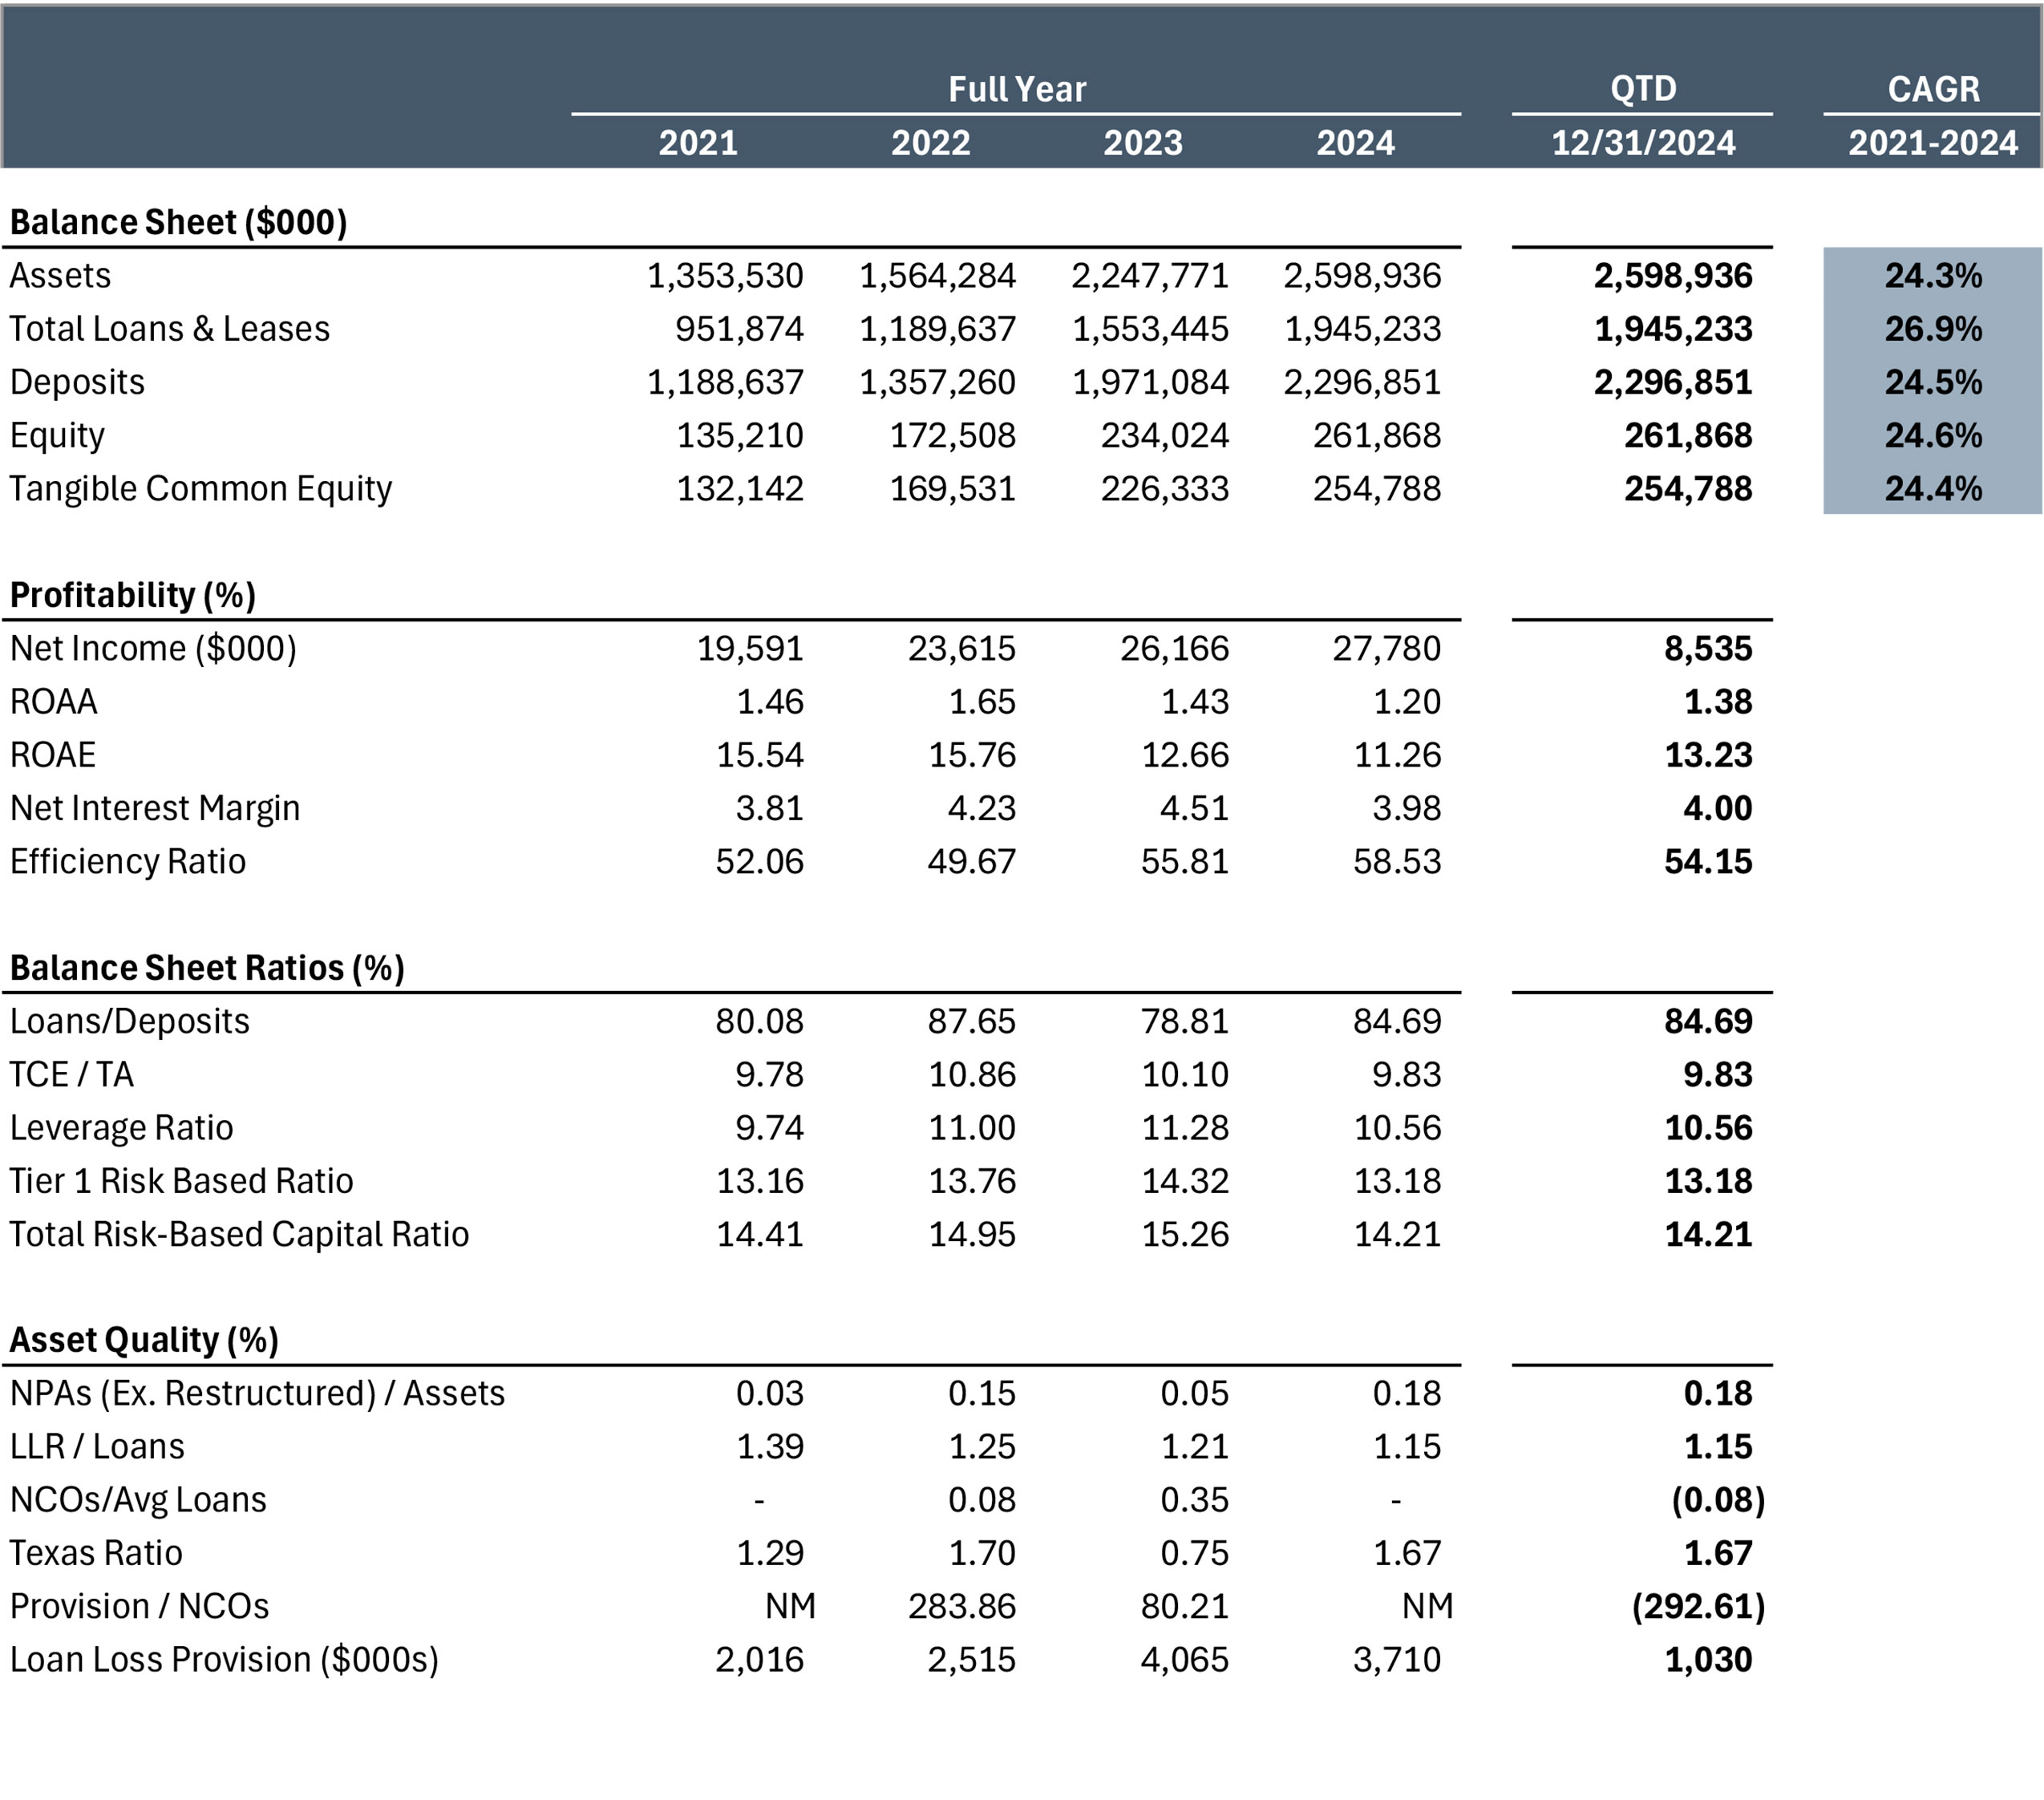
Task: Select 2021 NPAs value 0.03
Action: click(769, 1393)
